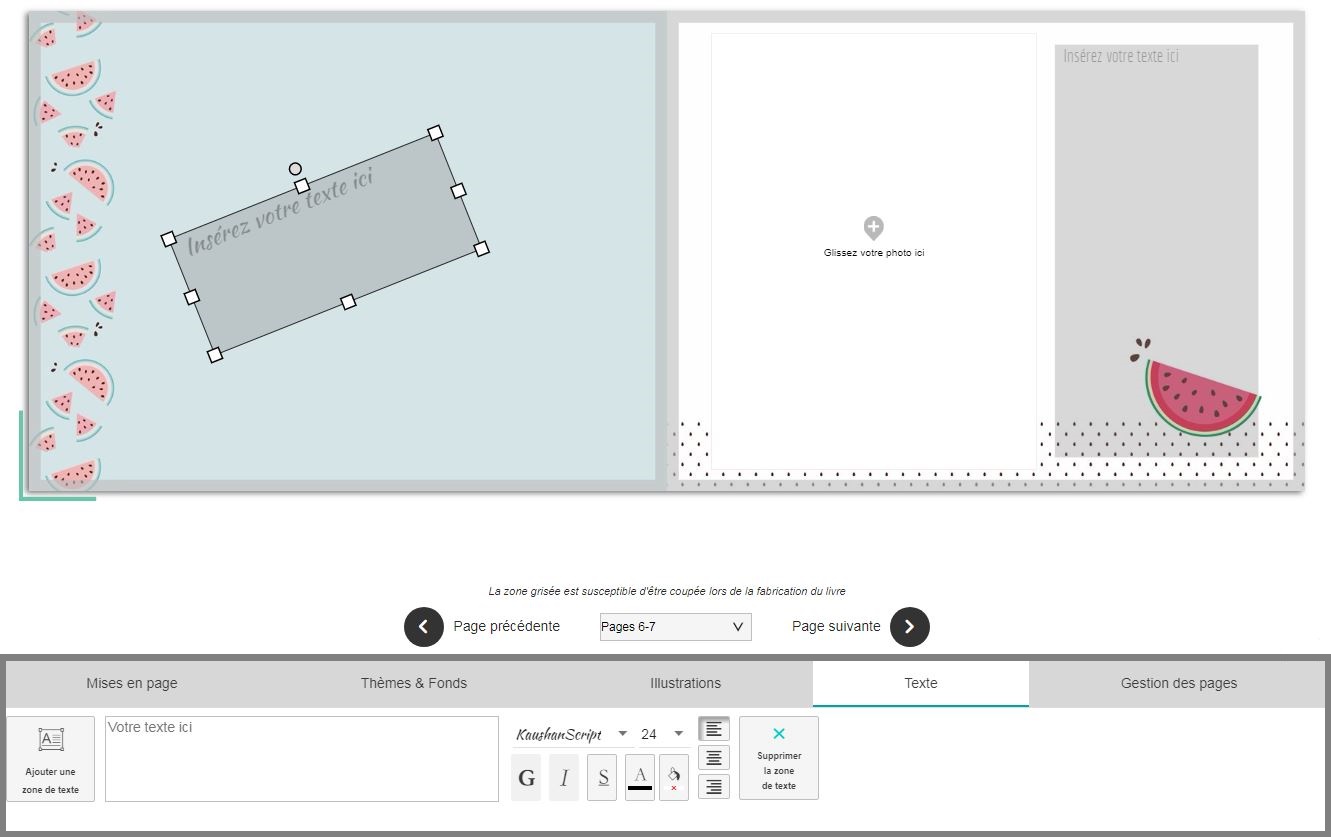Toggle bold formatting with the G icon
Screen dimensions: 1331x837
[526, 778]
